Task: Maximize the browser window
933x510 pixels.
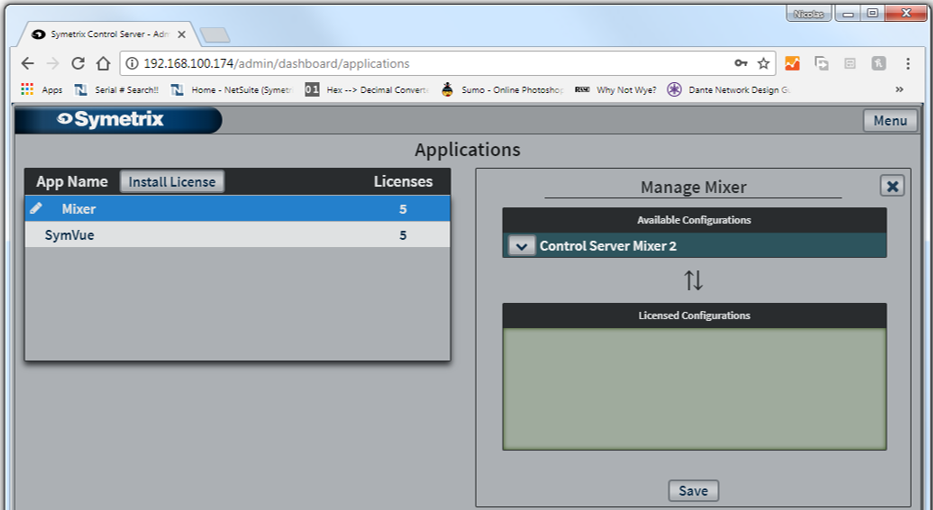Action: click(872, 13)
